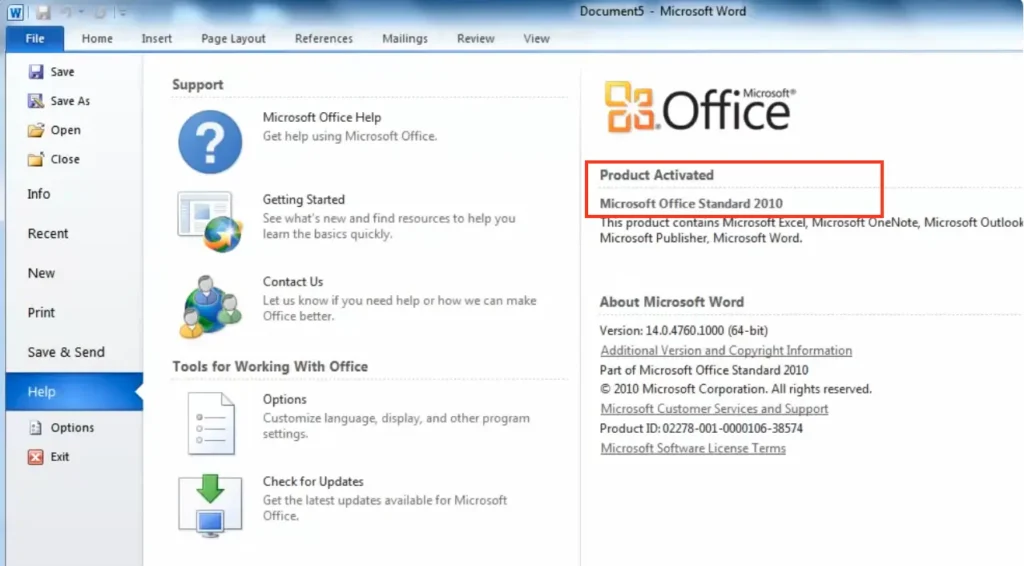The height and width of the screenshot is (566, 1024).
Task: Click the Save icon in Quick Access Toolbar
Action: (43, 12)
